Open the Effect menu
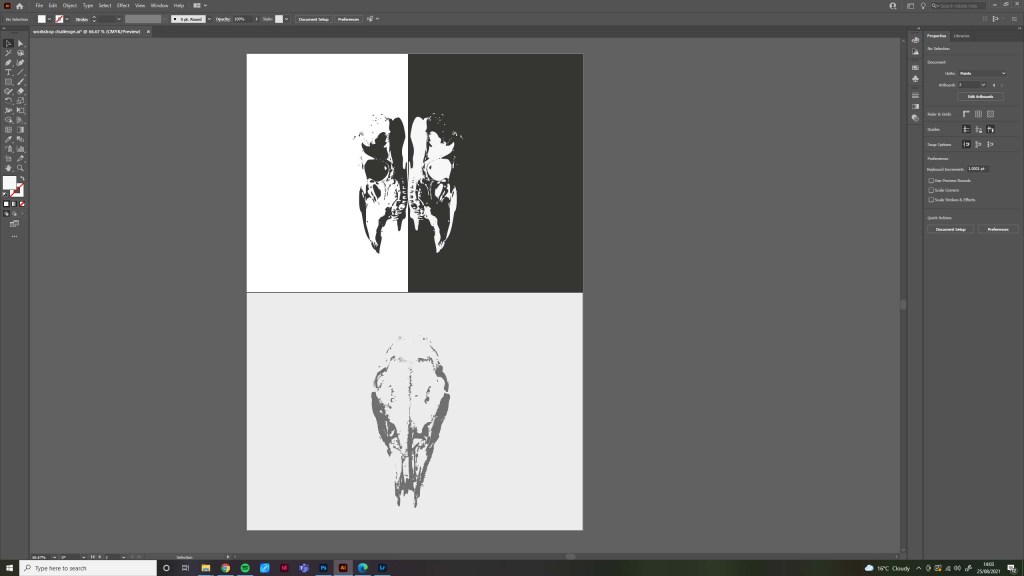 click(x=123, y=6)
